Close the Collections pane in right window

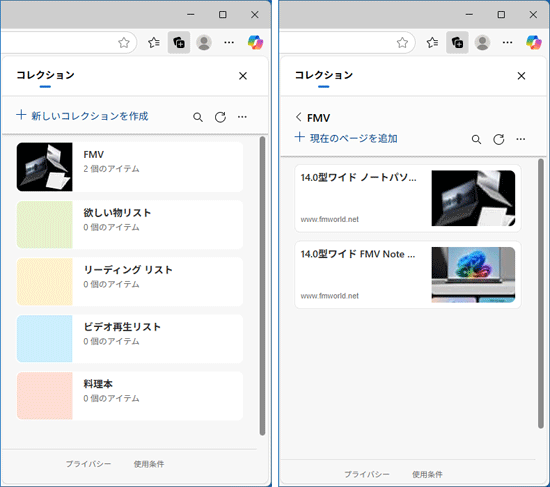point(521,76)
